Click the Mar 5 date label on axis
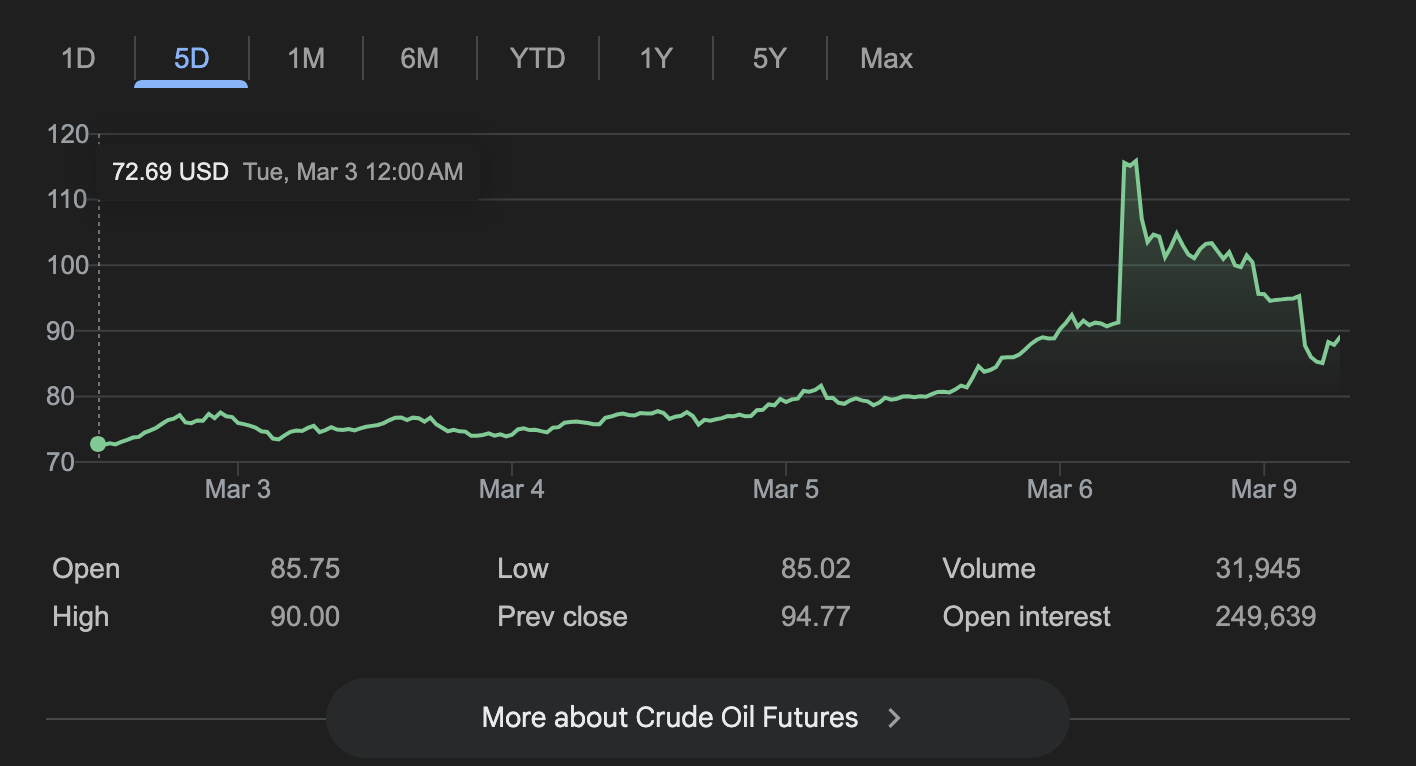This screenshot has height=766, width=1416. [x=785, y=489]
